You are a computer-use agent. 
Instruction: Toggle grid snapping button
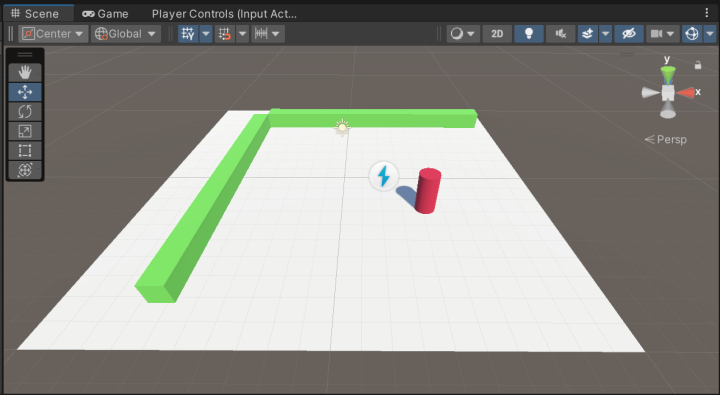tap(225, 34)
